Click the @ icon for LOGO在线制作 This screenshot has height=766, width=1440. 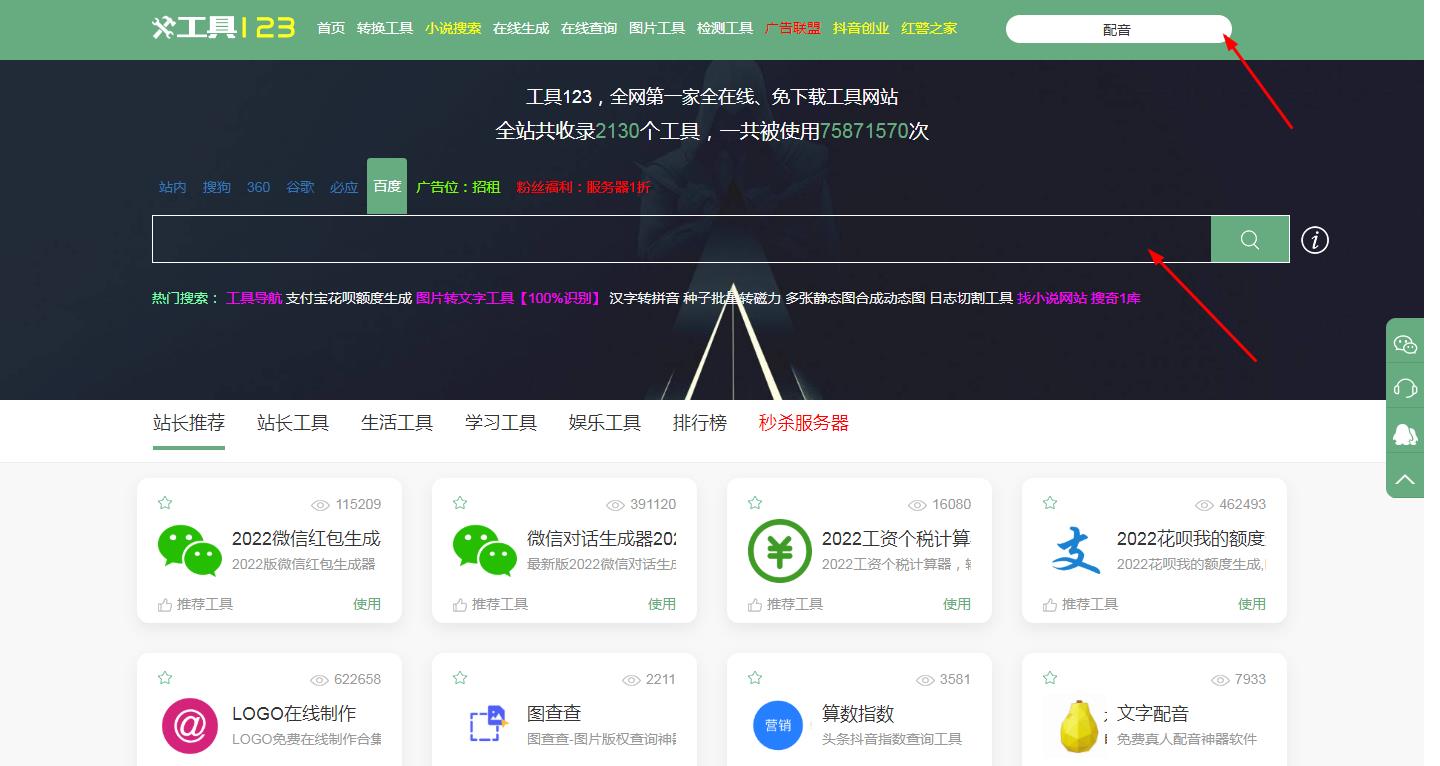pos(187,724)
